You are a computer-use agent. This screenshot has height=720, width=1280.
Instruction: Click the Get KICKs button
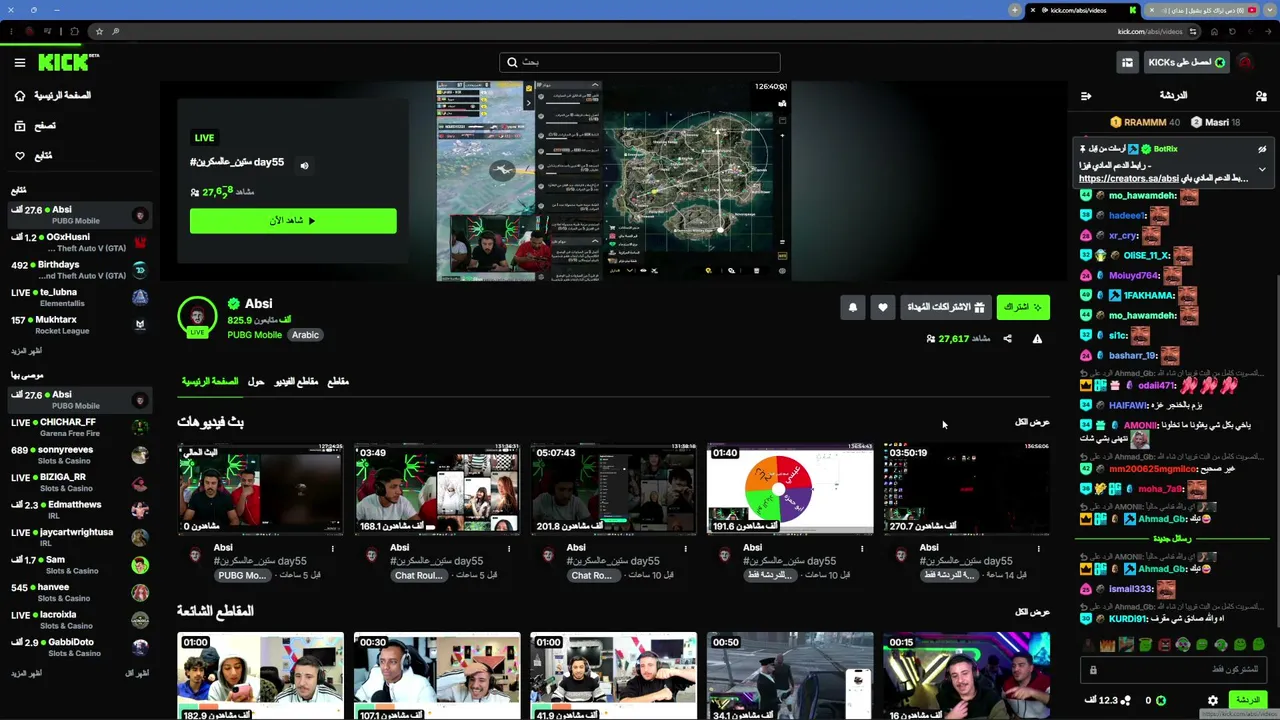(1187, 62)
